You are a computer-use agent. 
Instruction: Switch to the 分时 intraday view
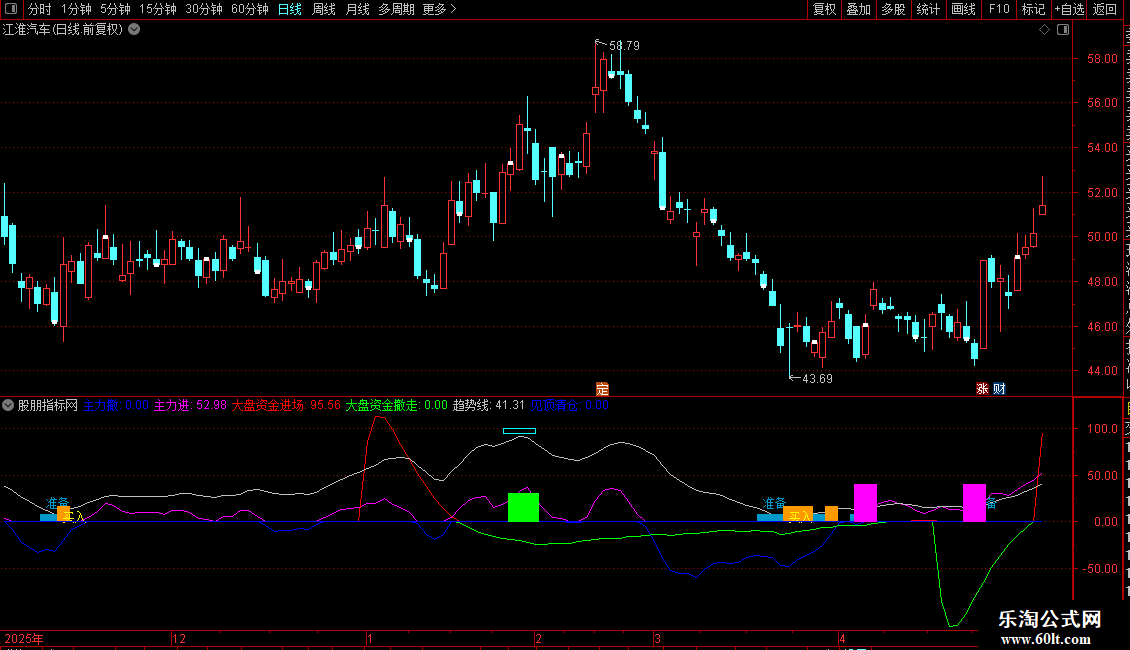40,9
